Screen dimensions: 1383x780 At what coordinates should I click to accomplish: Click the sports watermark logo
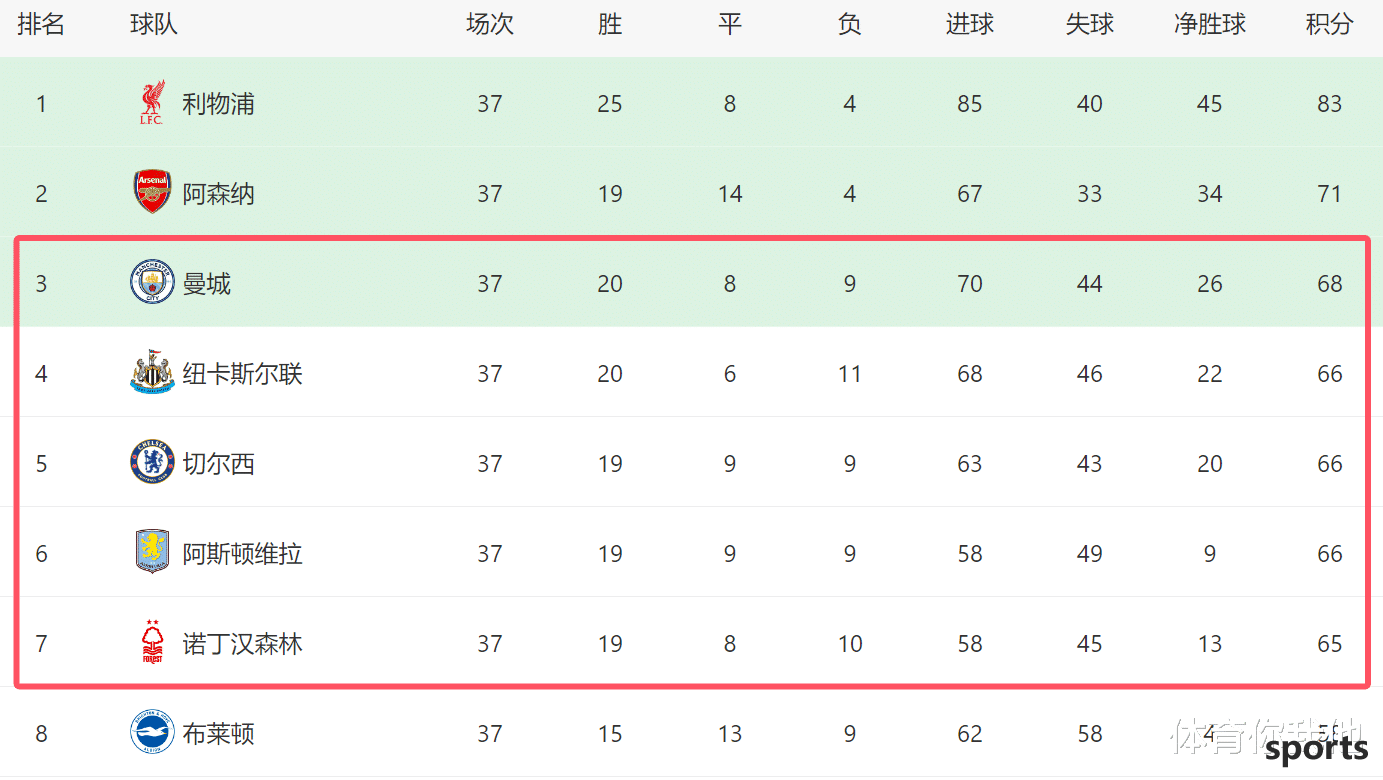[x=1317, y=748]
